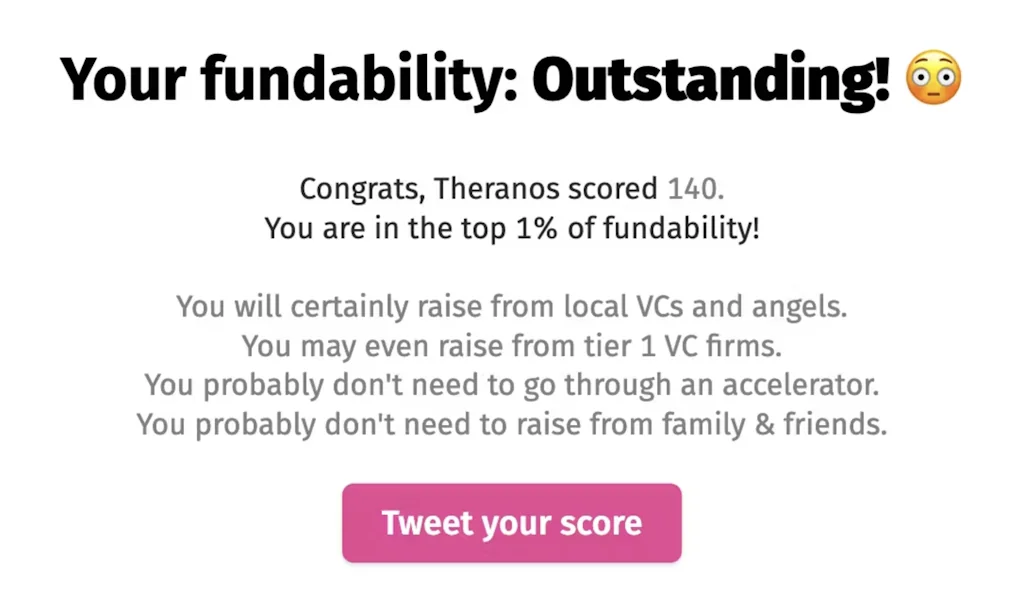
Task: Click the top 1% of fundability line
Action: click(x=512, y=228)
